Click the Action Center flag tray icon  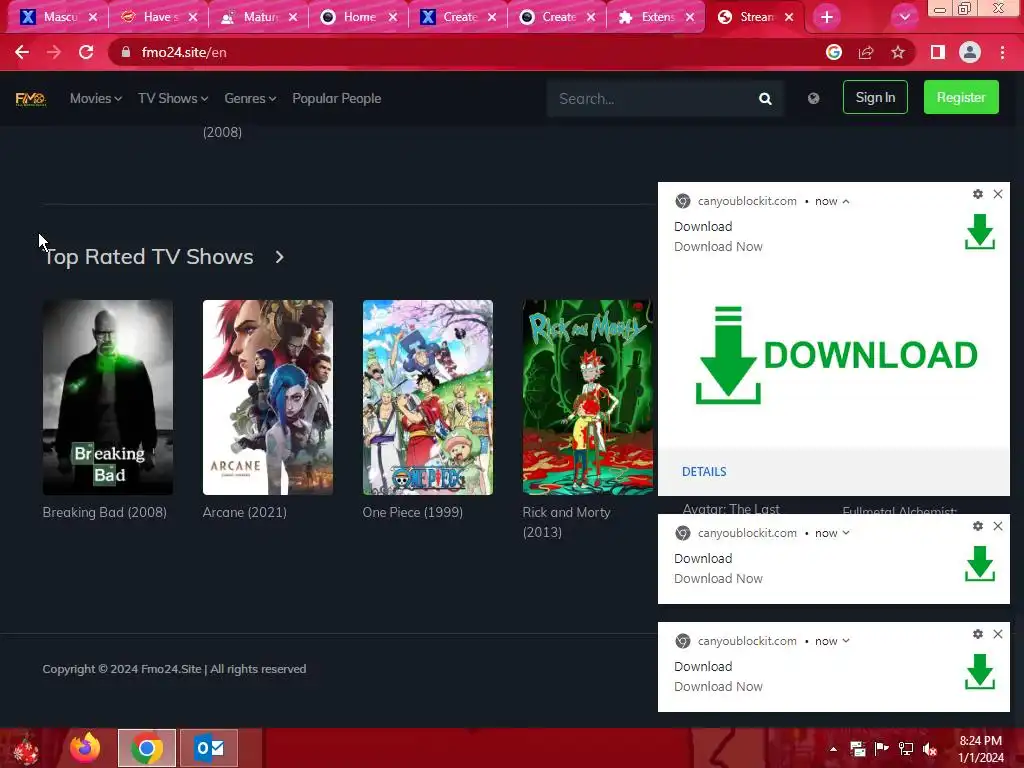coord(882,749)
